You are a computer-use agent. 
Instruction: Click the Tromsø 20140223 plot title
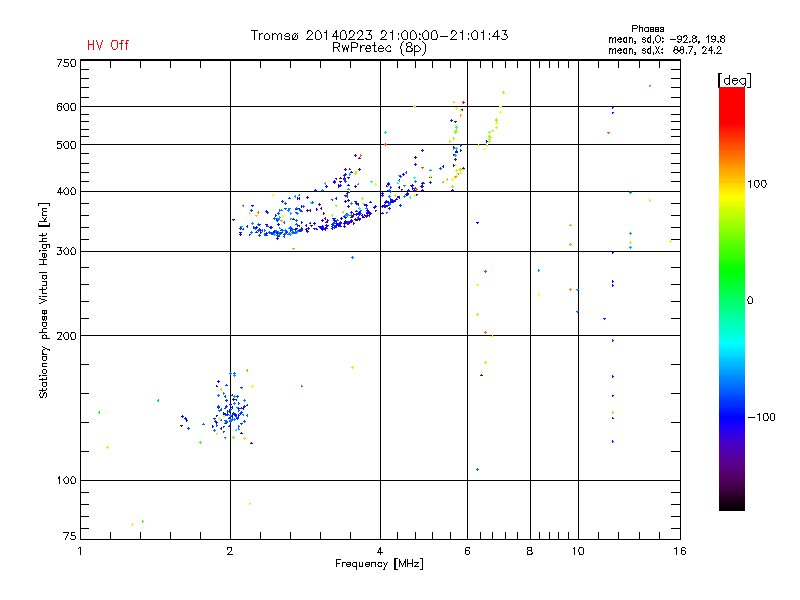(x=379, y=35)
